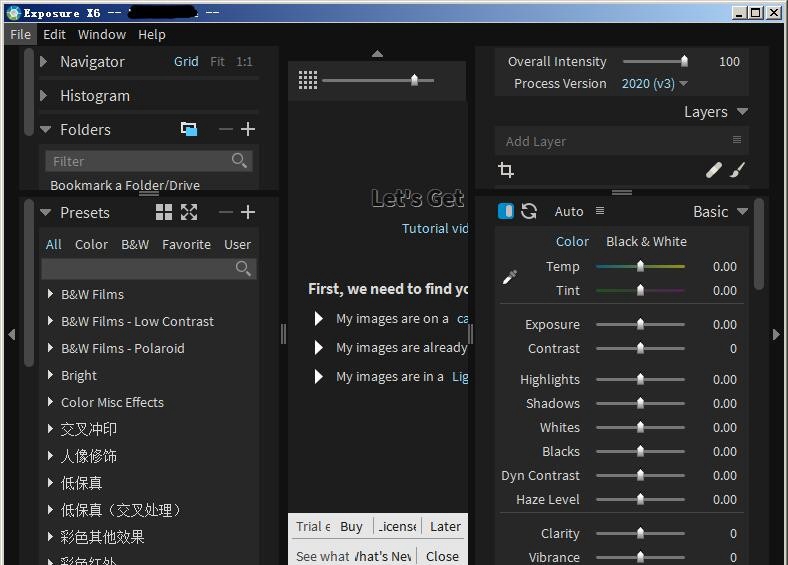Collapse the Presets panel

(45, 212)
